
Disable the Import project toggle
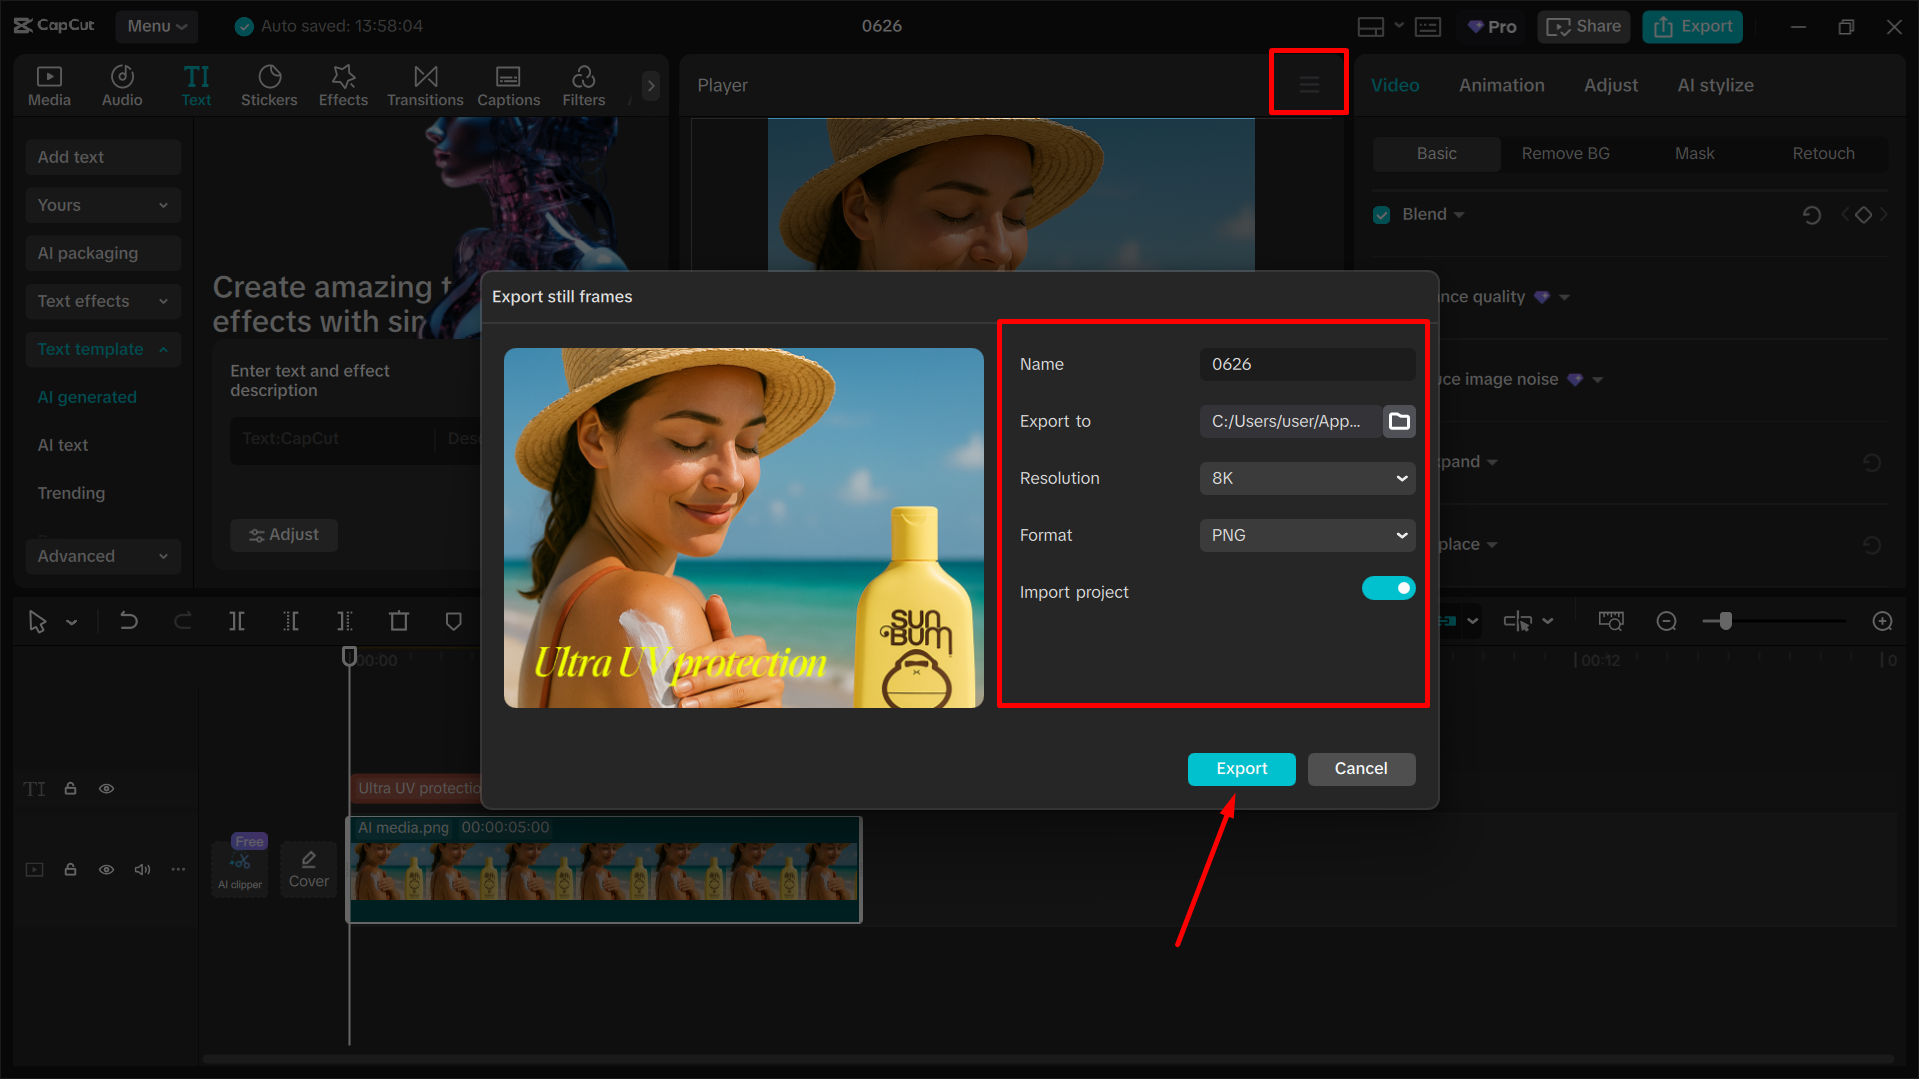point(1388,588)
